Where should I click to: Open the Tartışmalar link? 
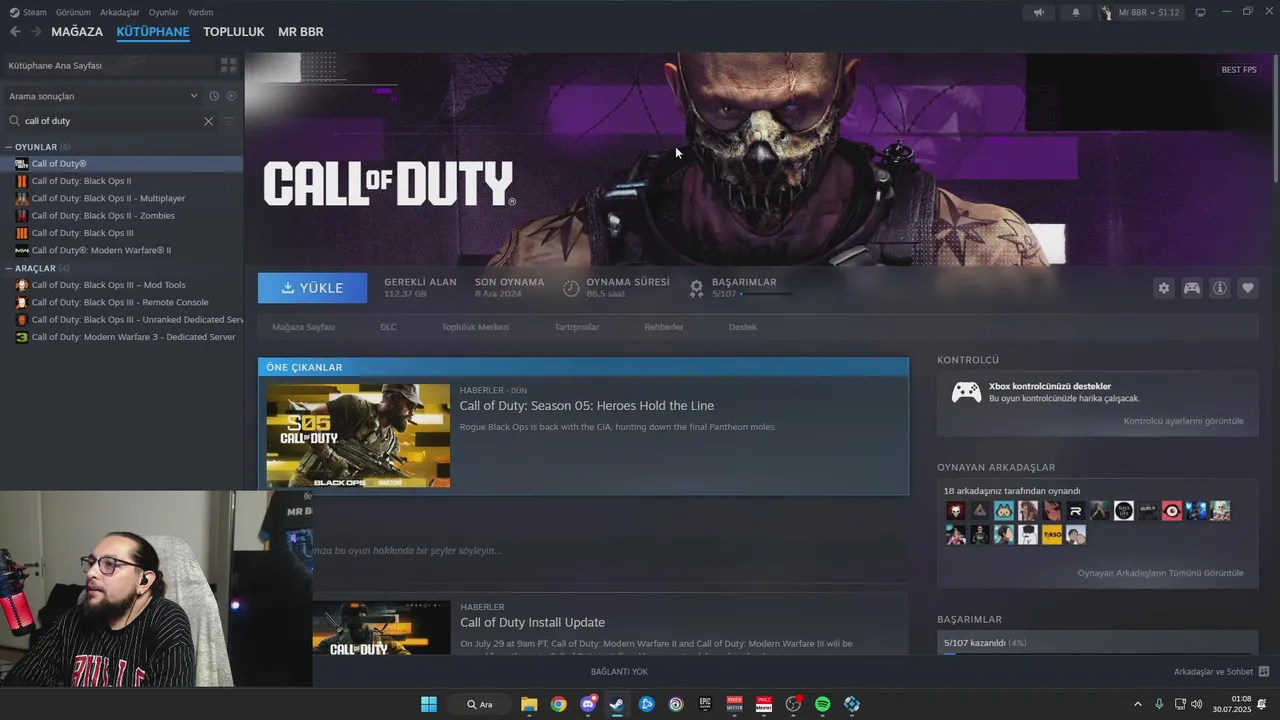pos(577,327)
